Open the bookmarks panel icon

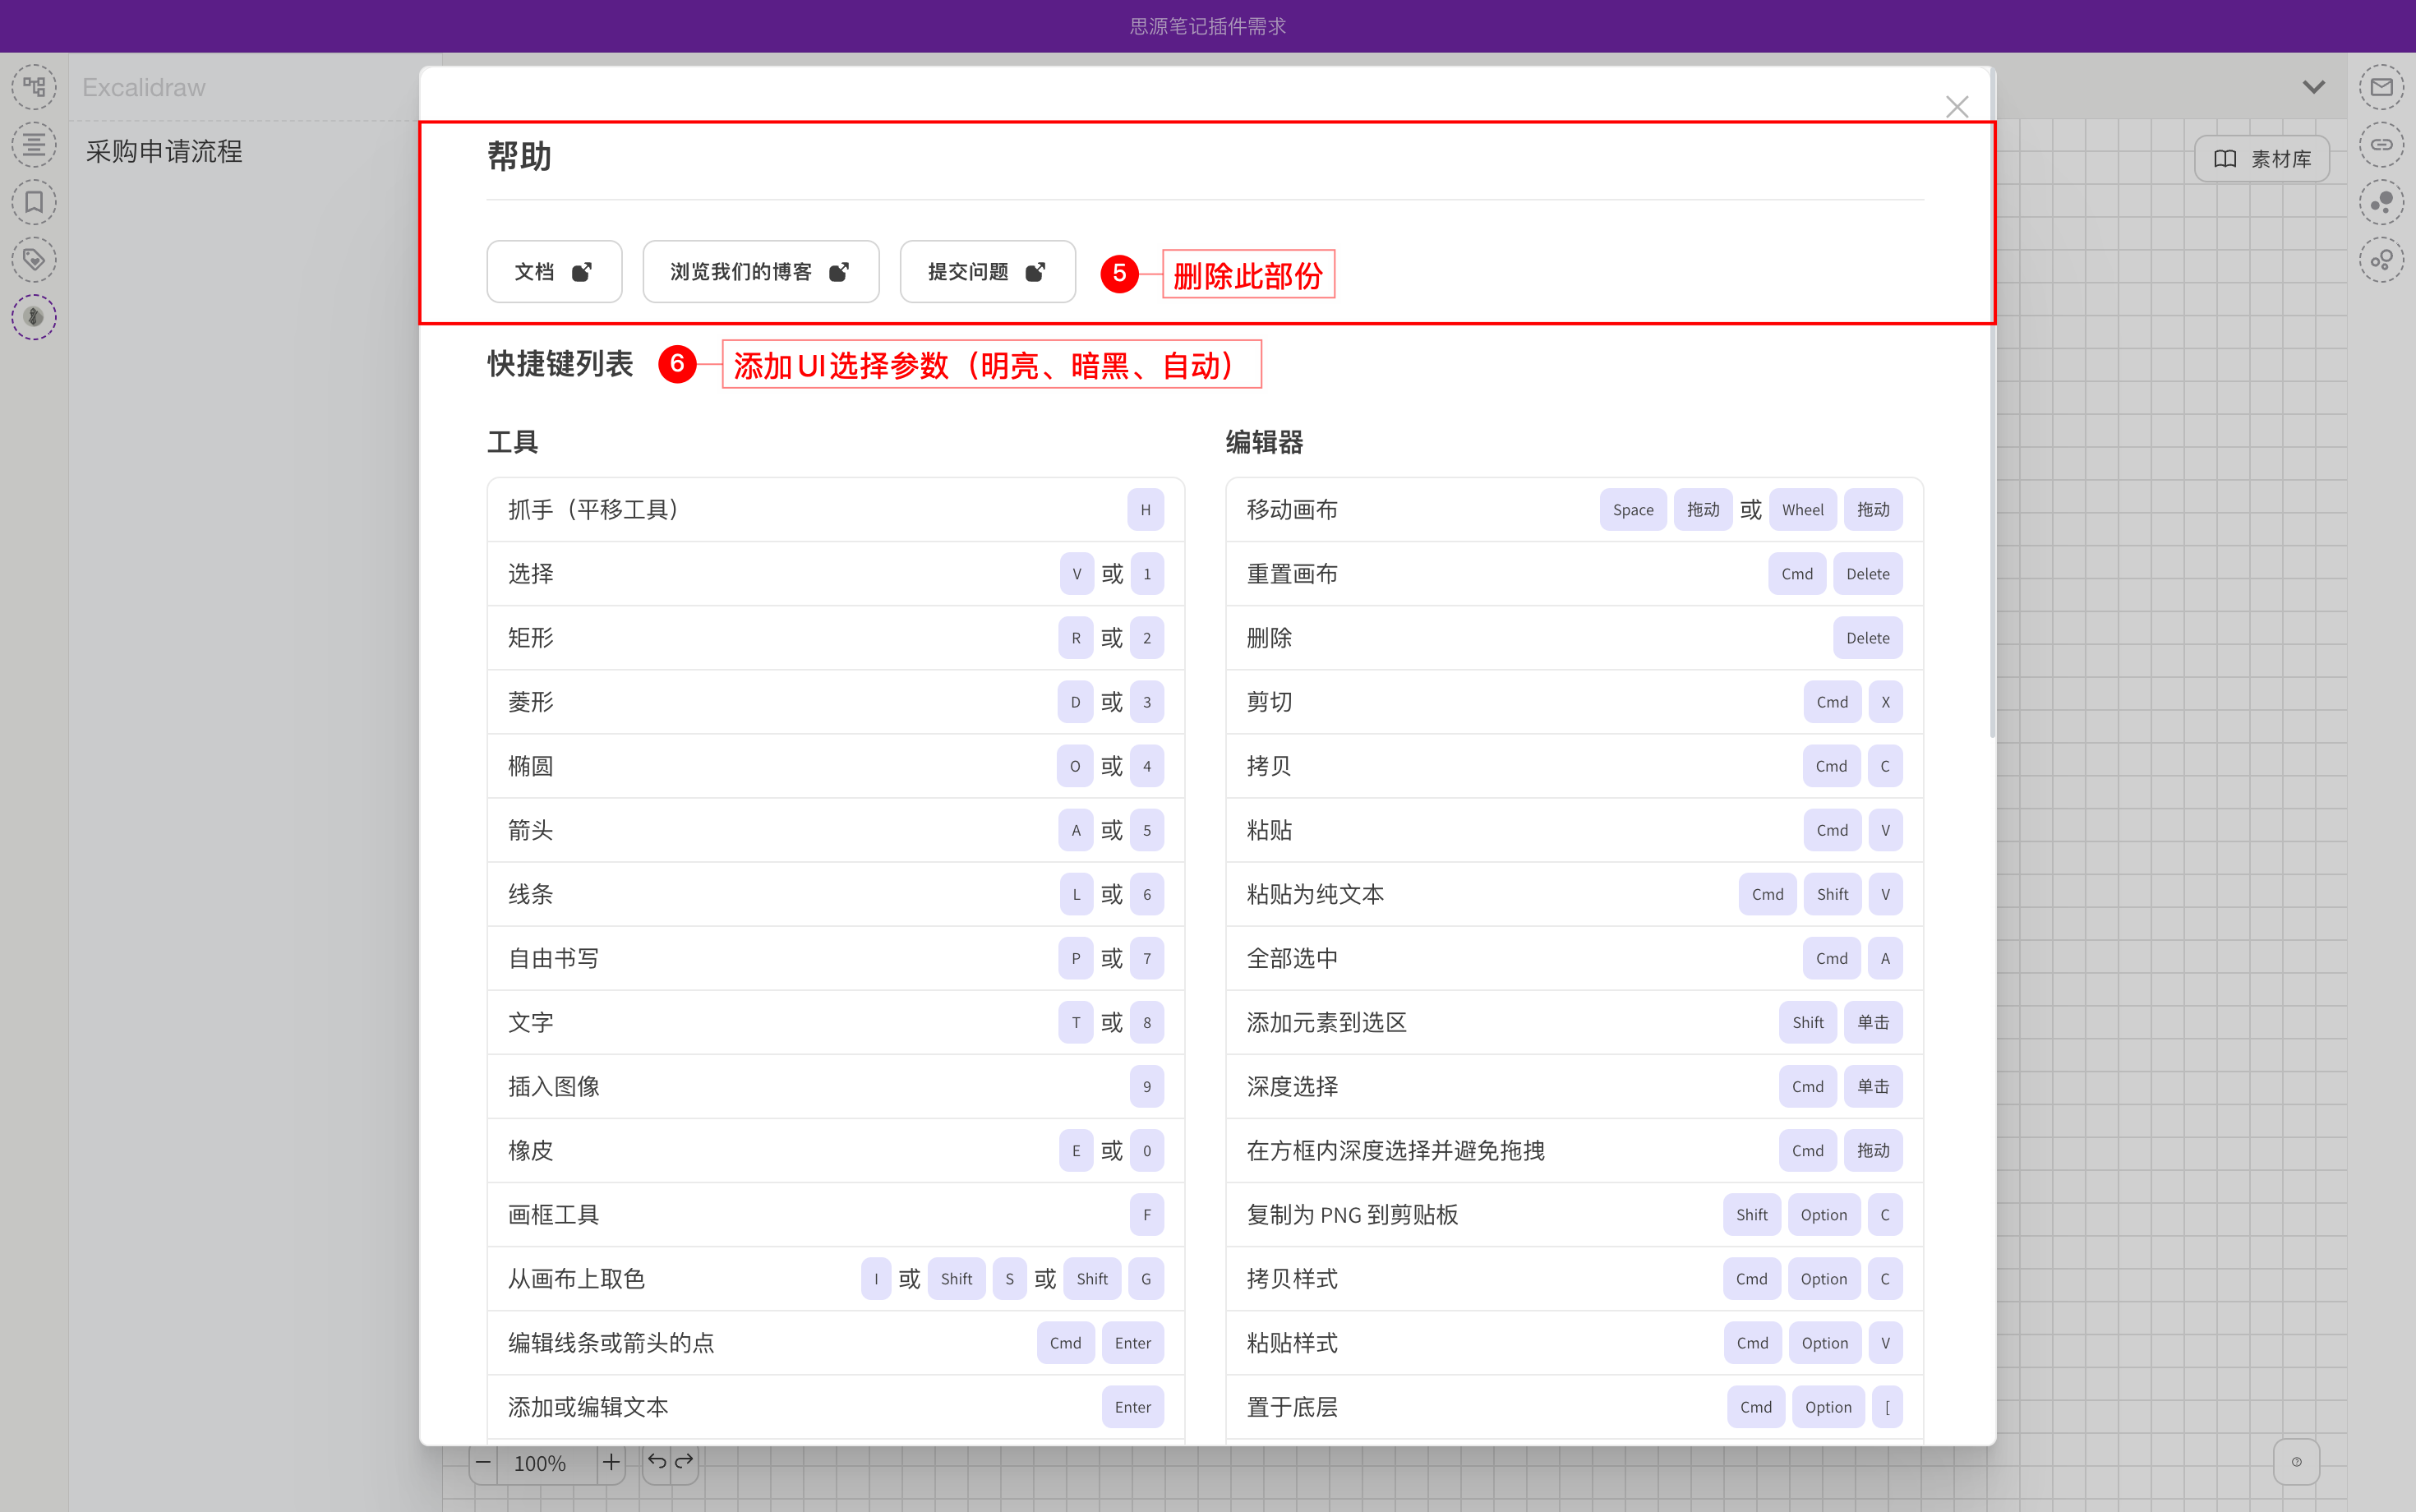point(34,203)
